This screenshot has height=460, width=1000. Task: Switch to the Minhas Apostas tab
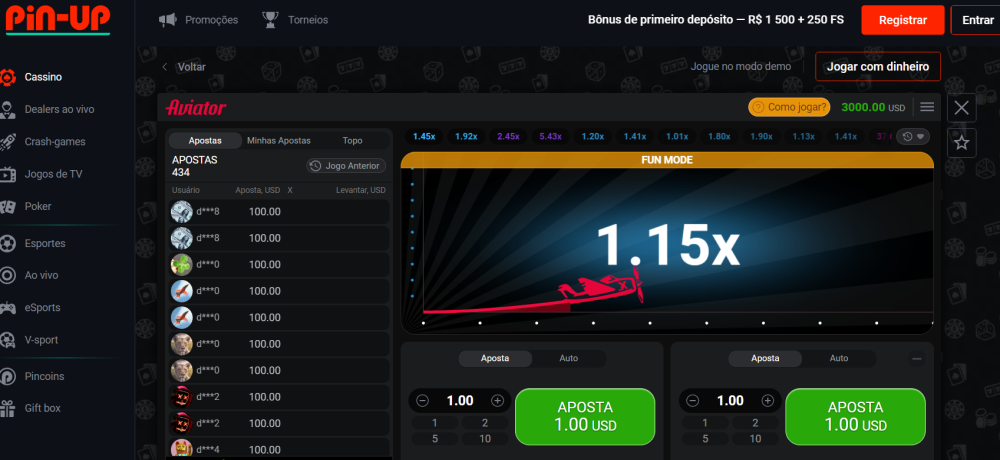[x=278, y=141]
